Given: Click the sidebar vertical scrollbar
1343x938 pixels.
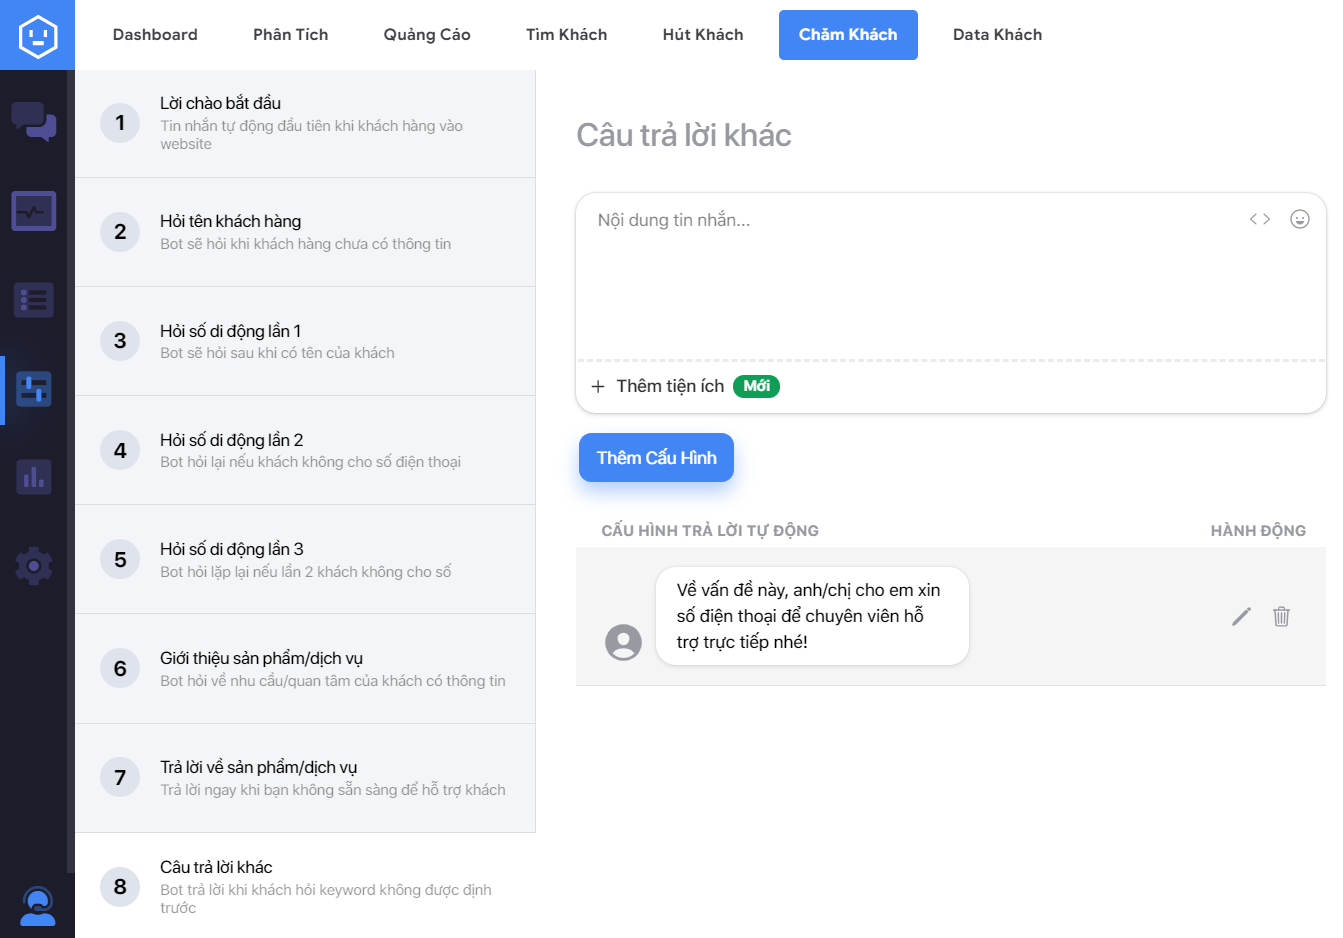Looking at the screenshot, I should coord(70,470).
